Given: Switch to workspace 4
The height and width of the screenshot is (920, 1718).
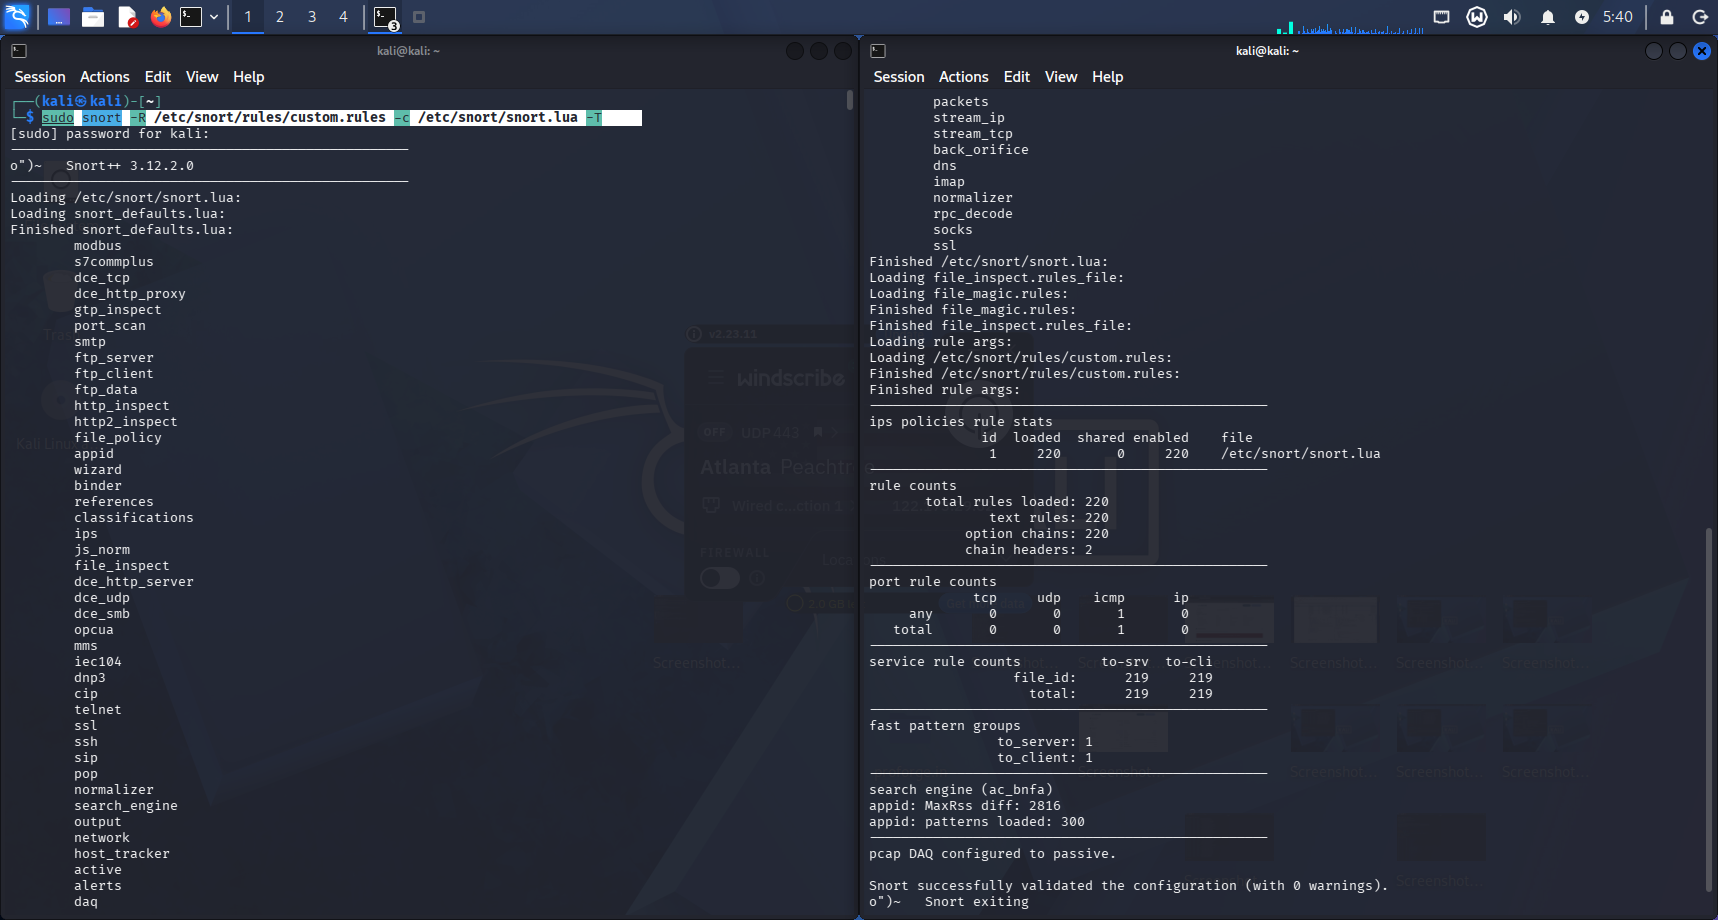Looking at the screenshot, I should coord(343,16).
